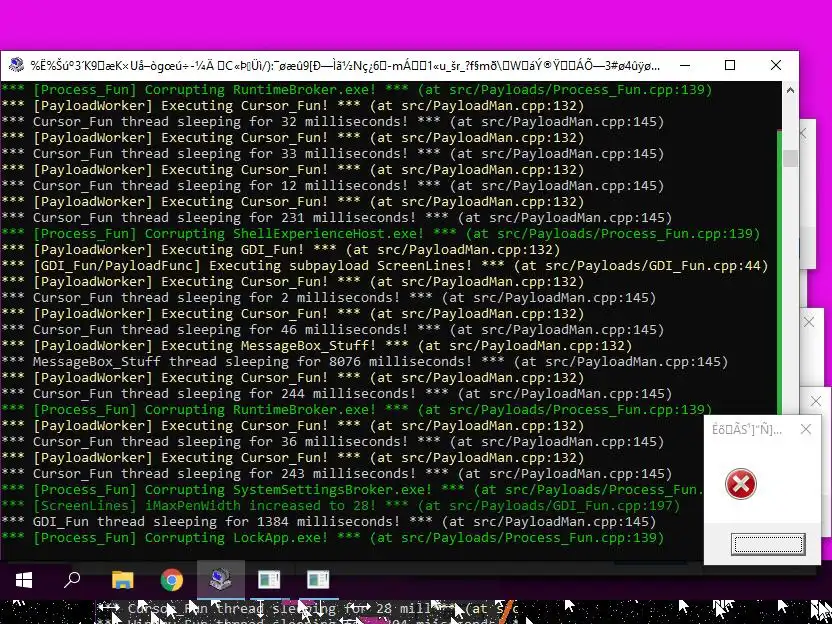Click the 'sleeping for 33 milliseconds' log line

[x=333, y=153]
